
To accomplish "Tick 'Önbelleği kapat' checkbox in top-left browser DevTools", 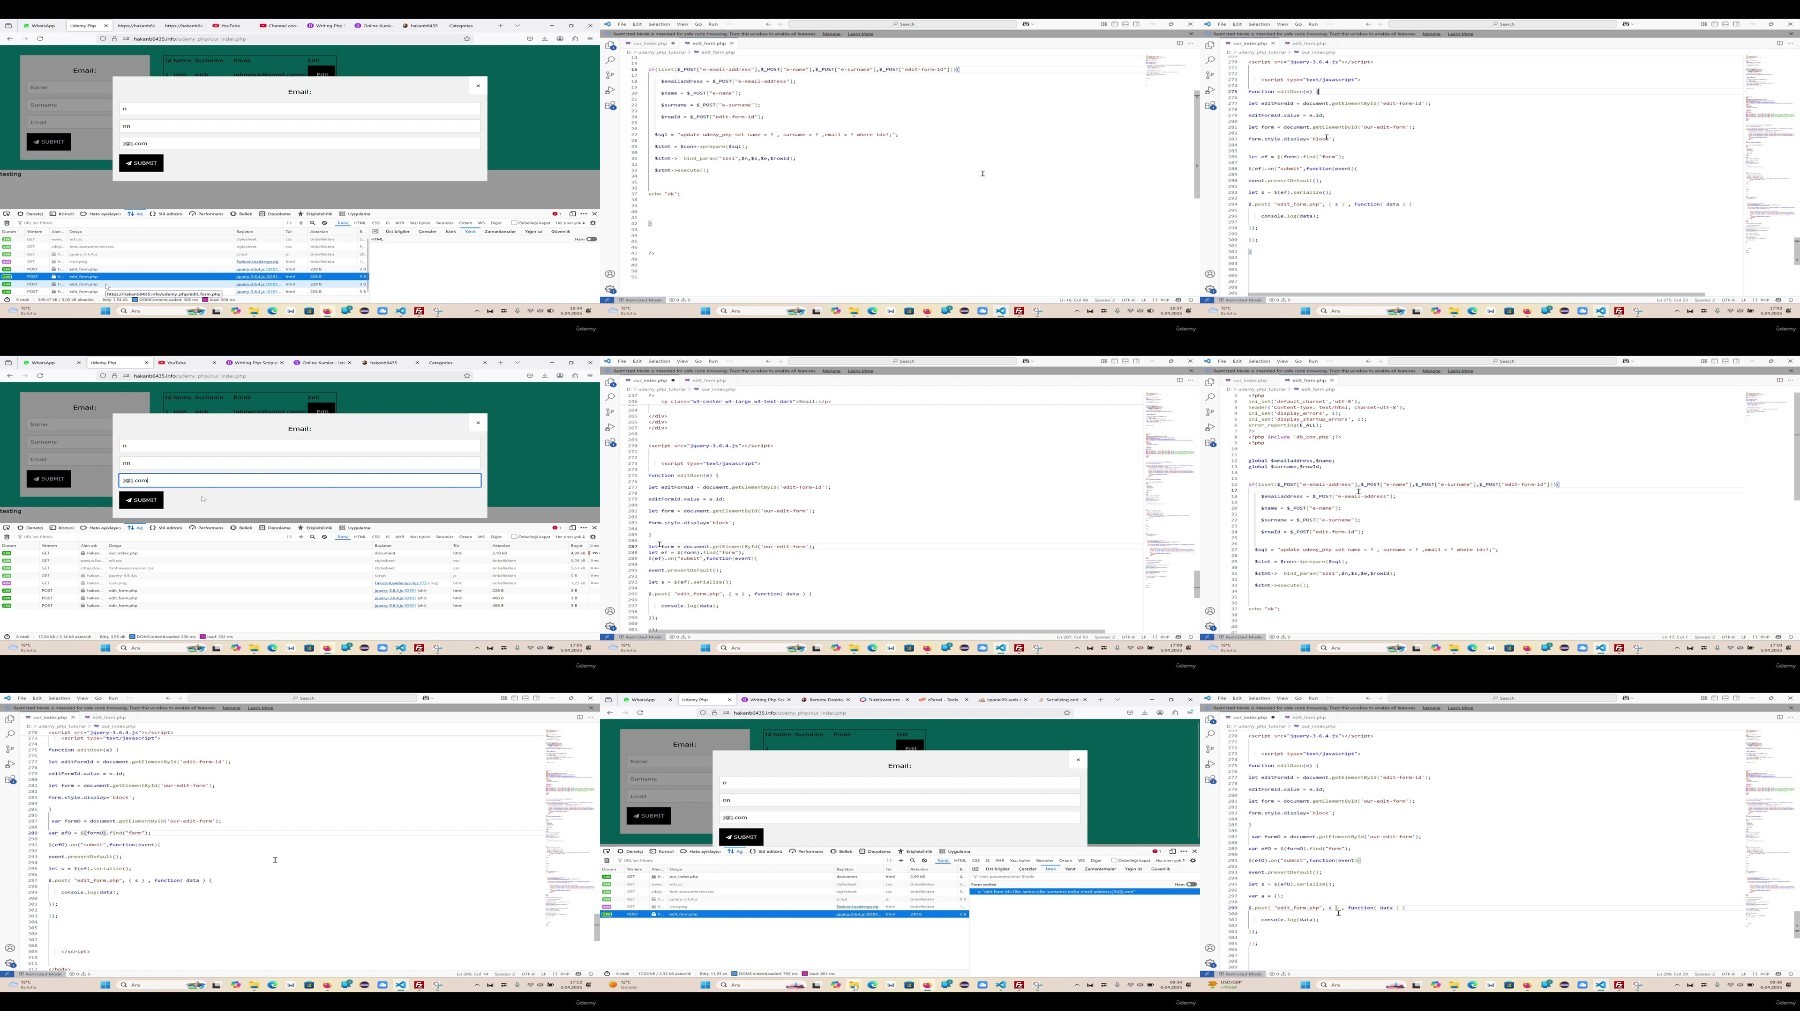I will (513, 223).
